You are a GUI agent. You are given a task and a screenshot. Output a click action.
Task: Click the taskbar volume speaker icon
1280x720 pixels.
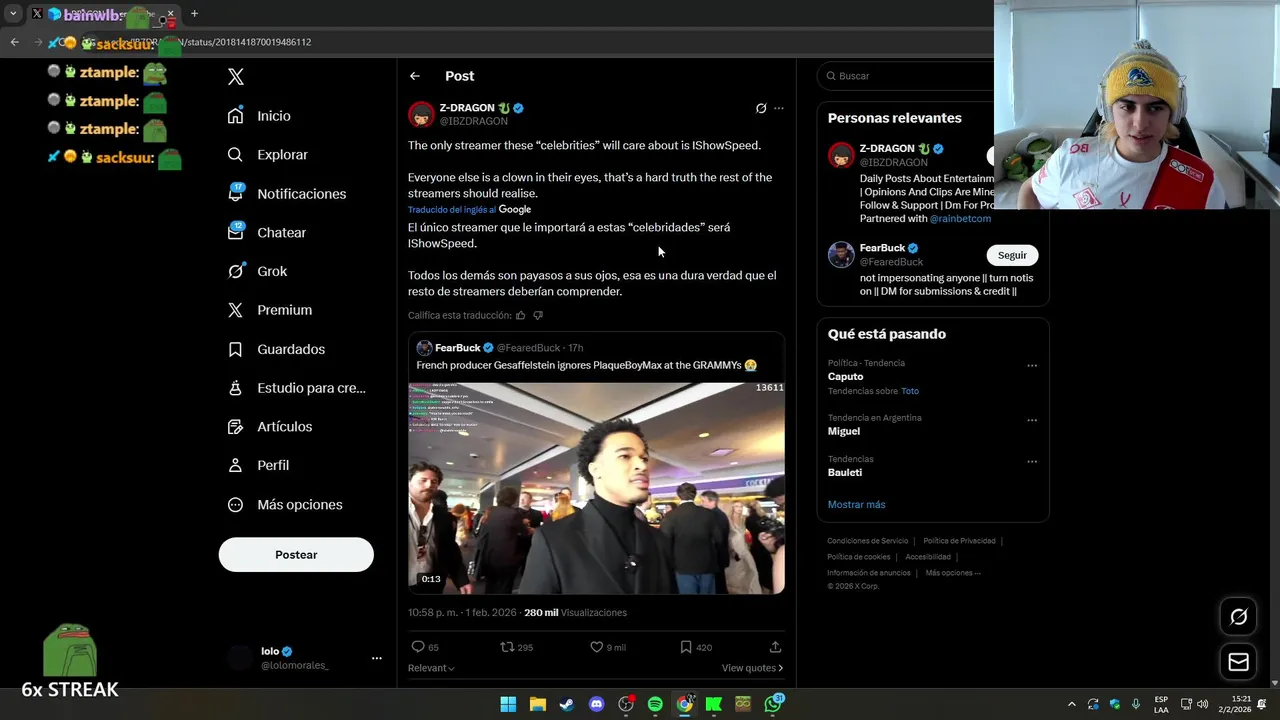click(x=1202, y=704)
